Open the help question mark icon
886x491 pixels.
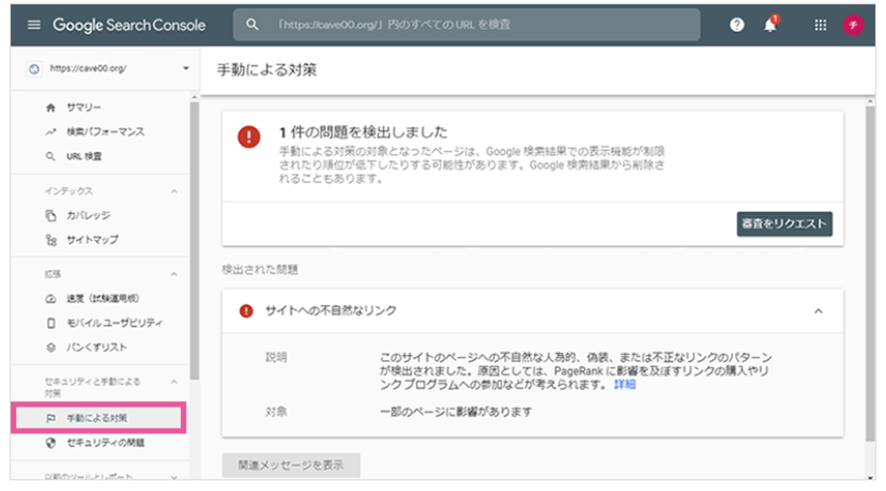[x=736, y=25]
